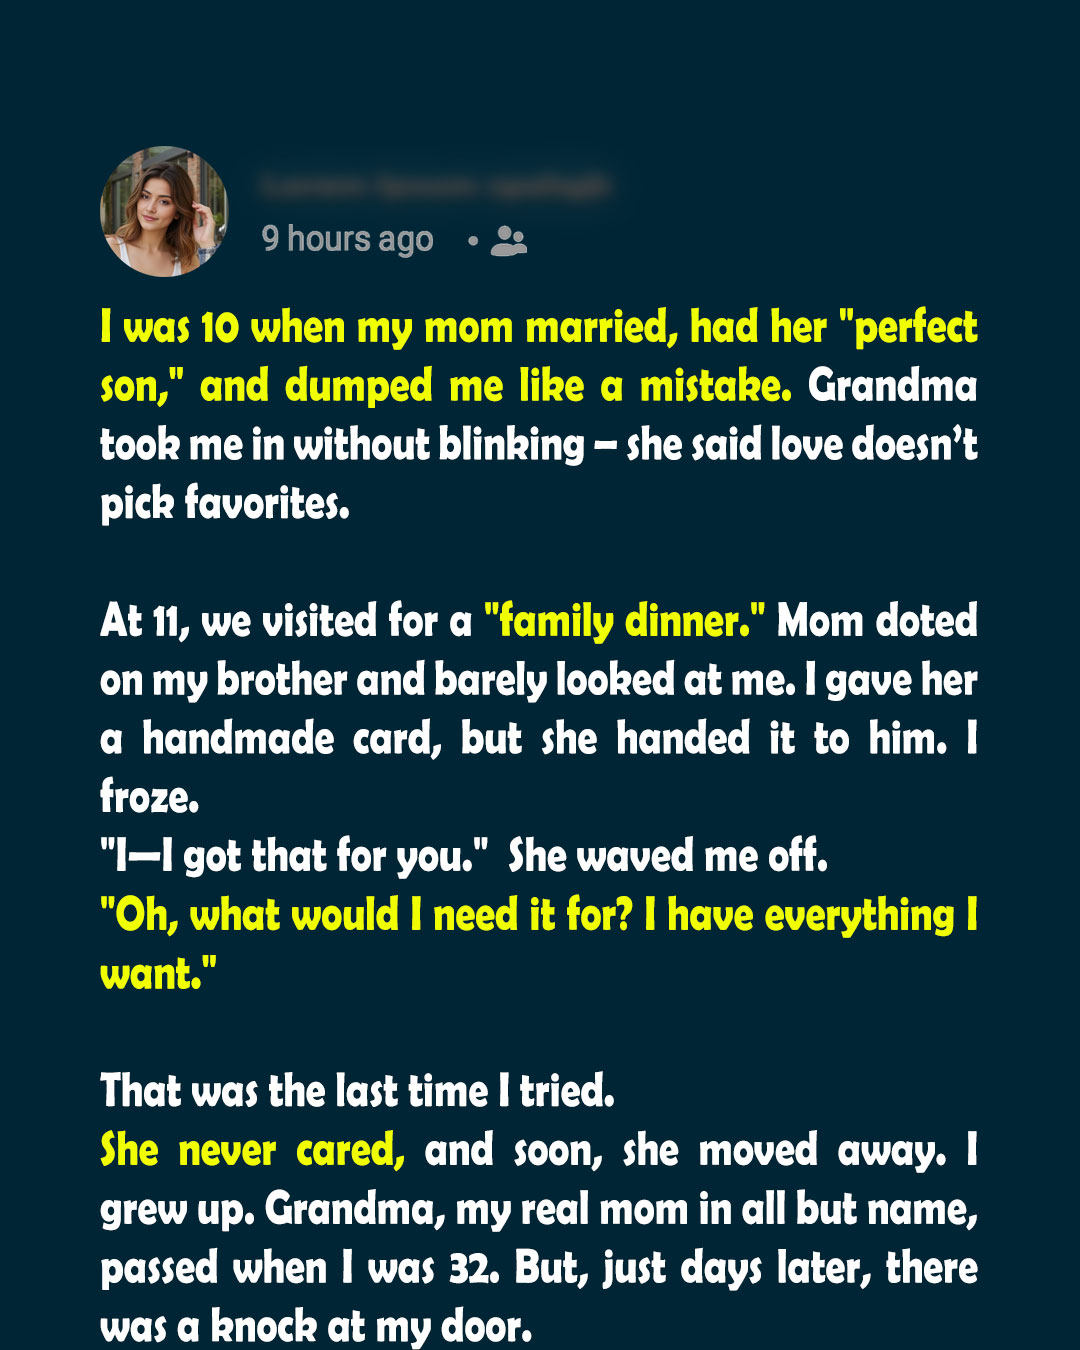This screenshot has height=1350, width=1080.
Task: Click "on my brother and barely looked at me."
Action: 447,680
